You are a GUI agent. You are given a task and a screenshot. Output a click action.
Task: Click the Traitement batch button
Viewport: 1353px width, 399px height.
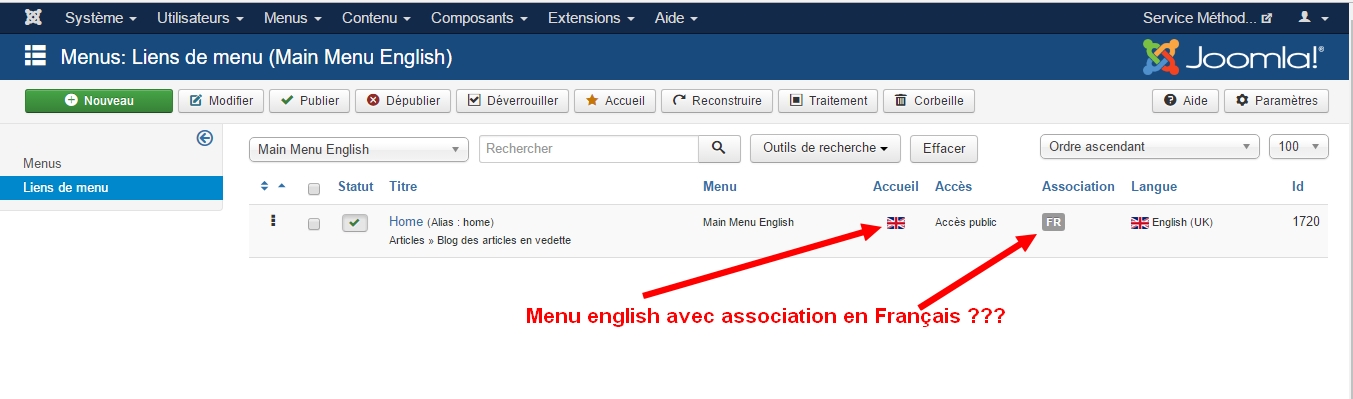tap(829, 100)
